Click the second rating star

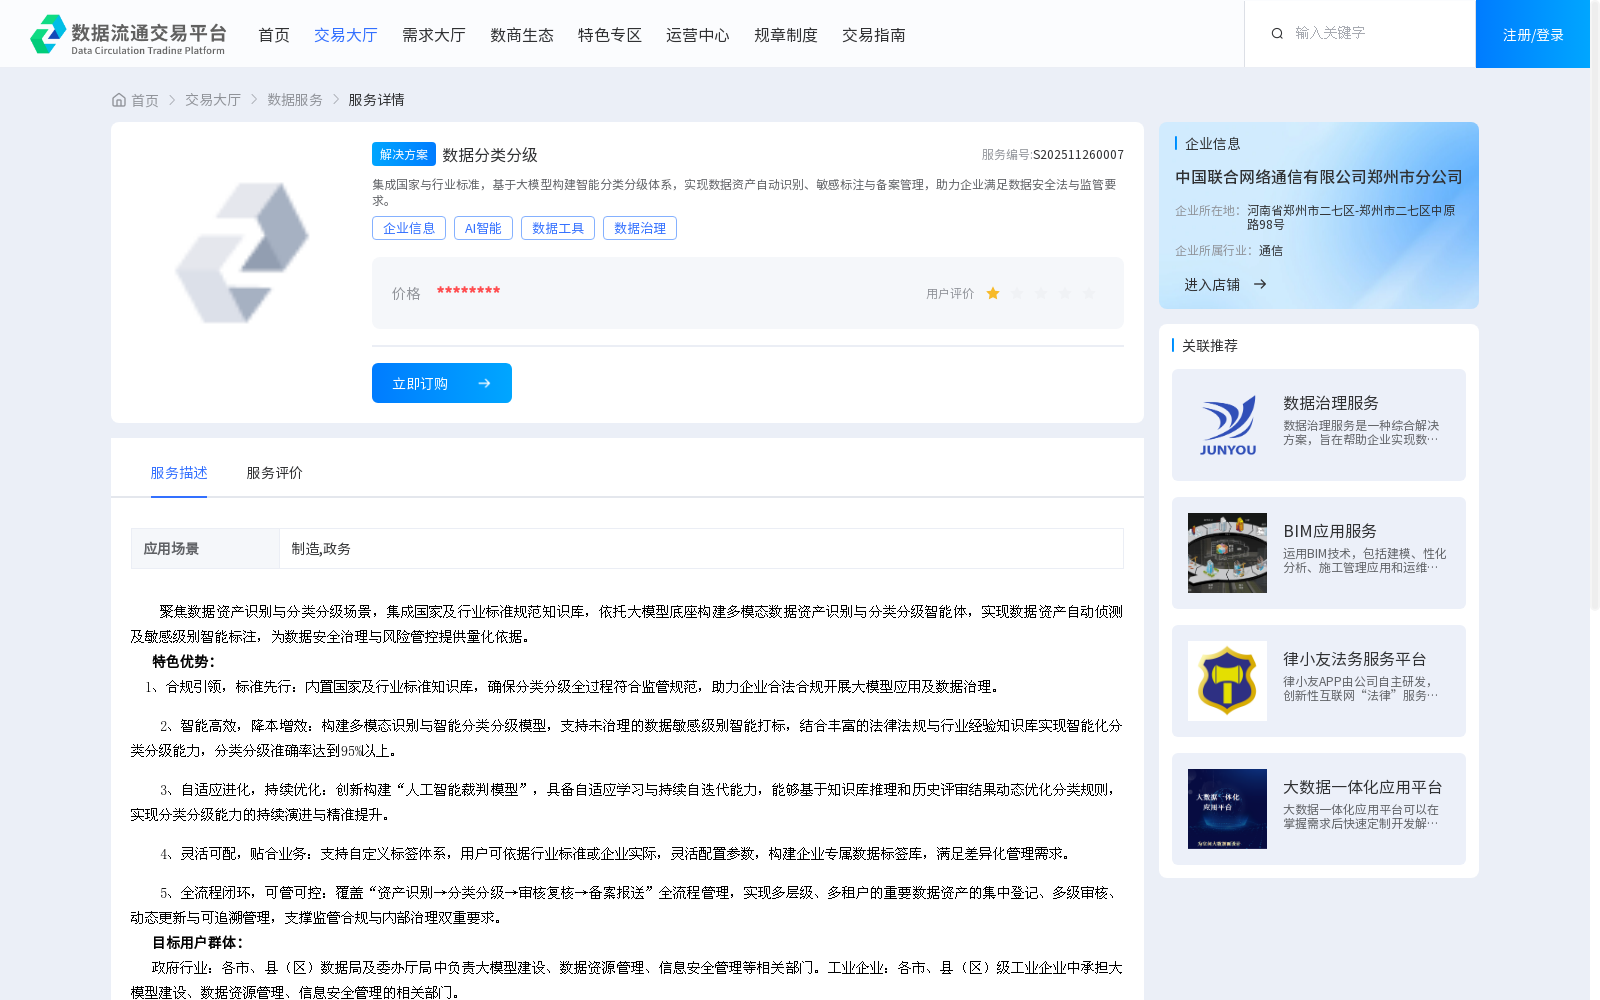1017,293
